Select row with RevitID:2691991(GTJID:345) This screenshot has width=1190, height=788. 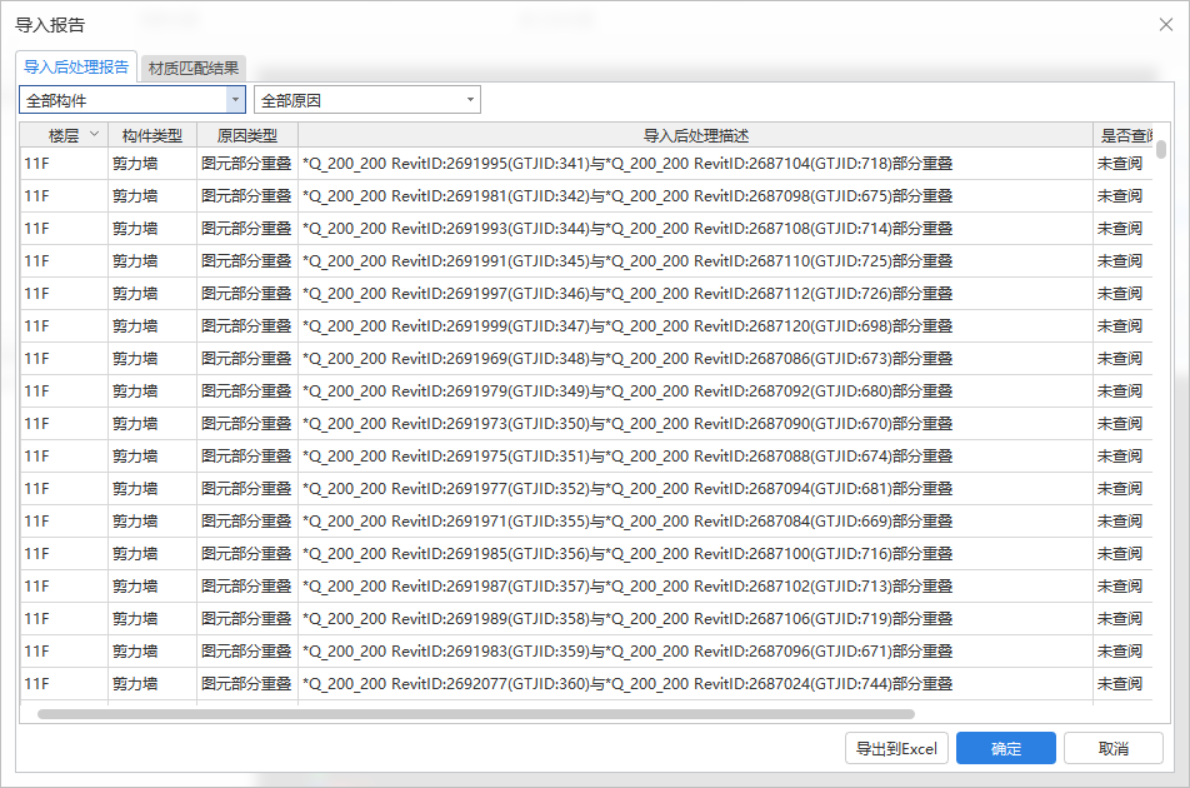pos(586,261)
